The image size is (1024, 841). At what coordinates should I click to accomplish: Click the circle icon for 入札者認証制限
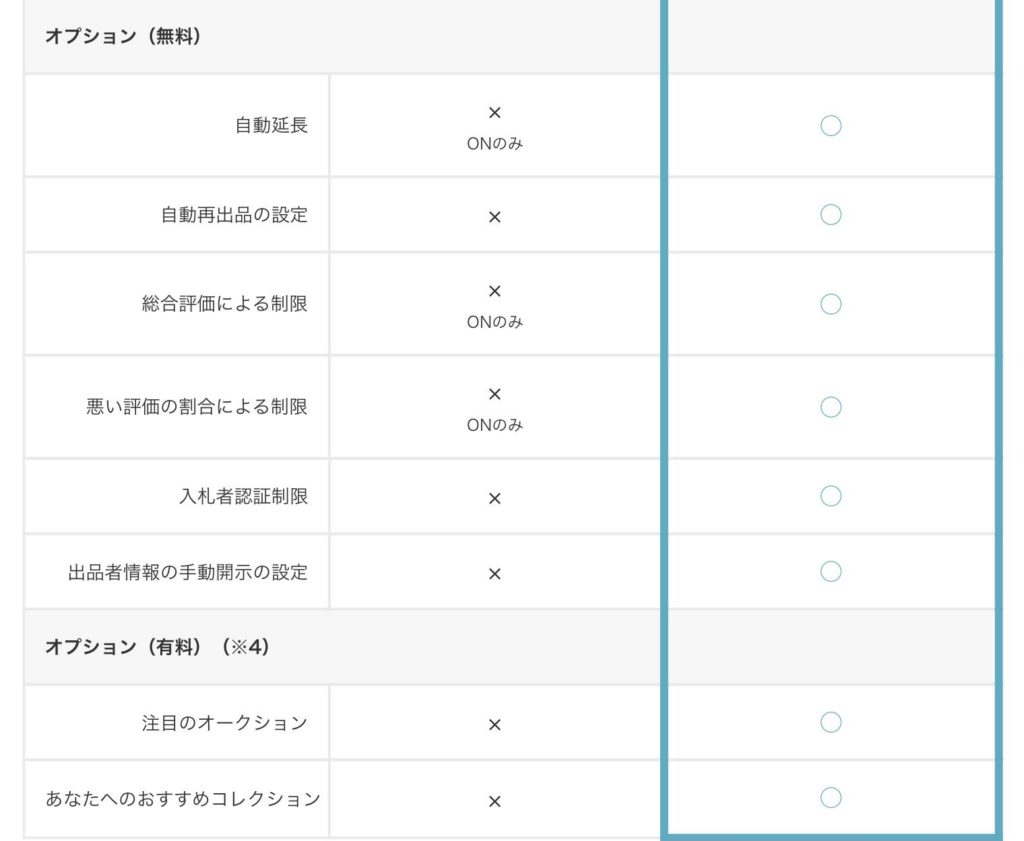pos(830,496)
